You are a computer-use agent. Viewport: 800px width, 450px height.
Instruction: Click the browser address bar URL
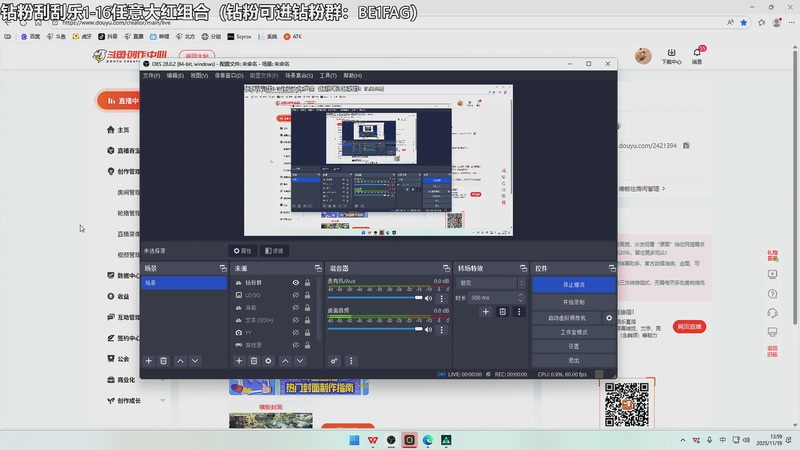pyautogui.click(x=116, y=22)
